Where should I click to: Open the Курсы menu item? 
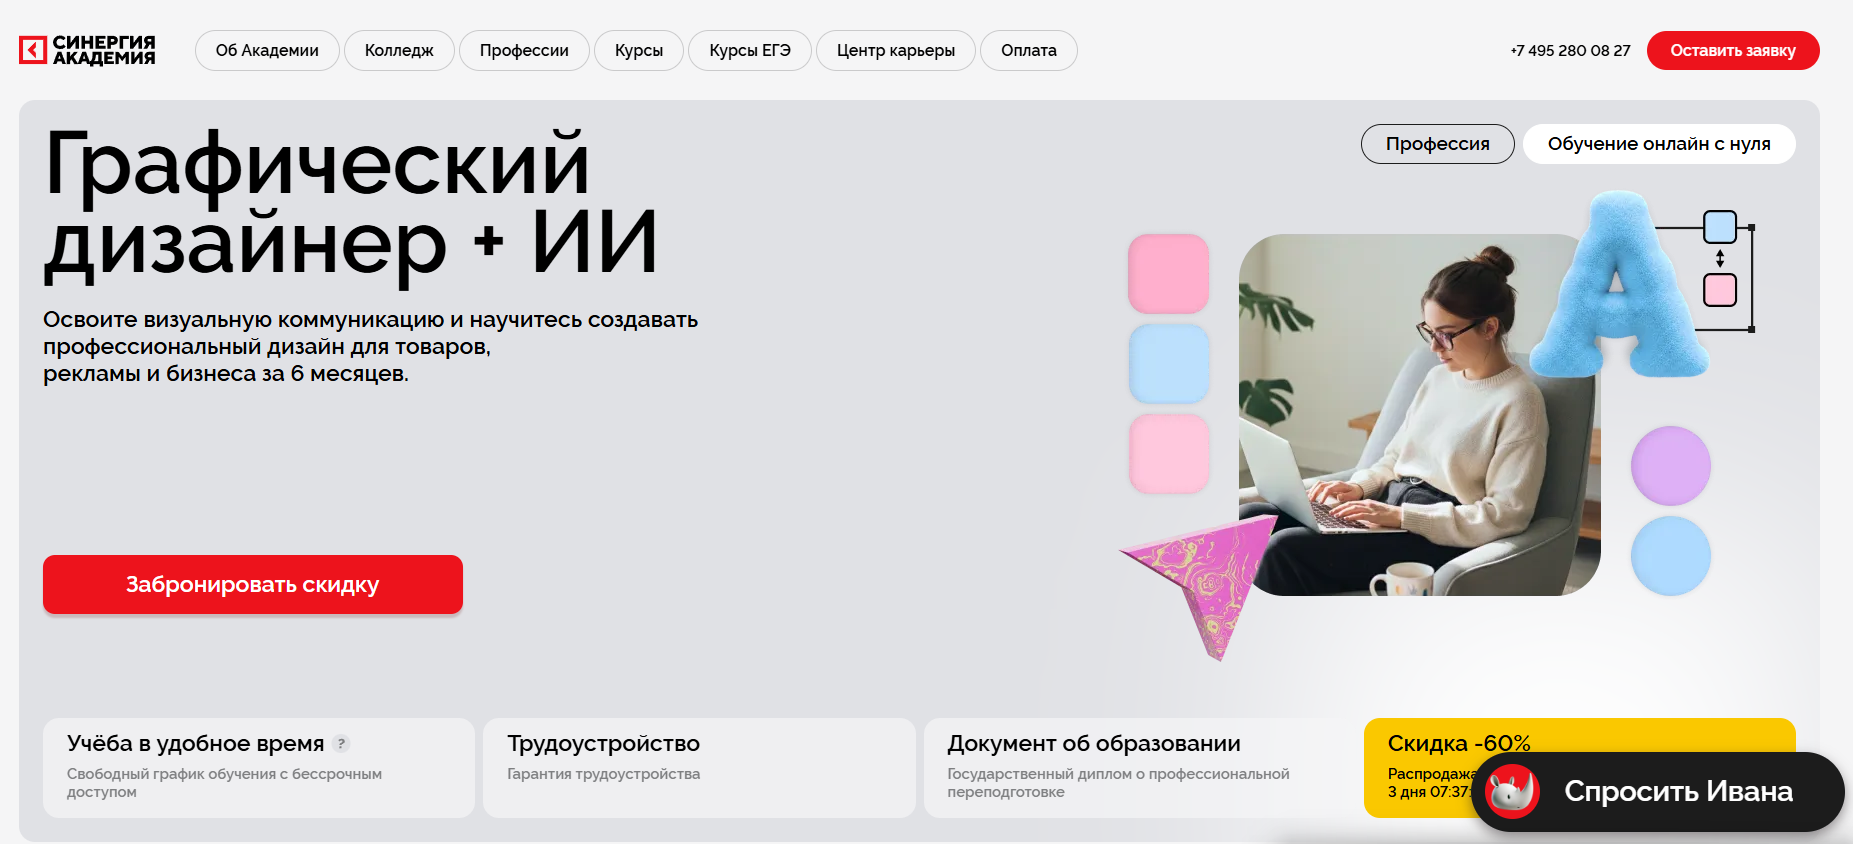coord(639,50)
